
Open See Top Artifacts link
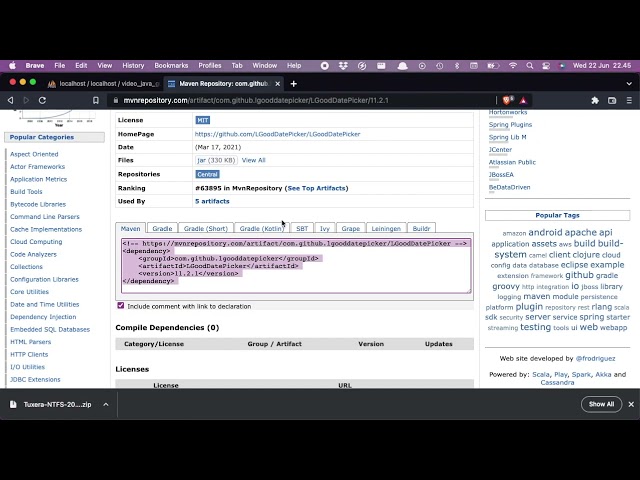coord(316,188)
